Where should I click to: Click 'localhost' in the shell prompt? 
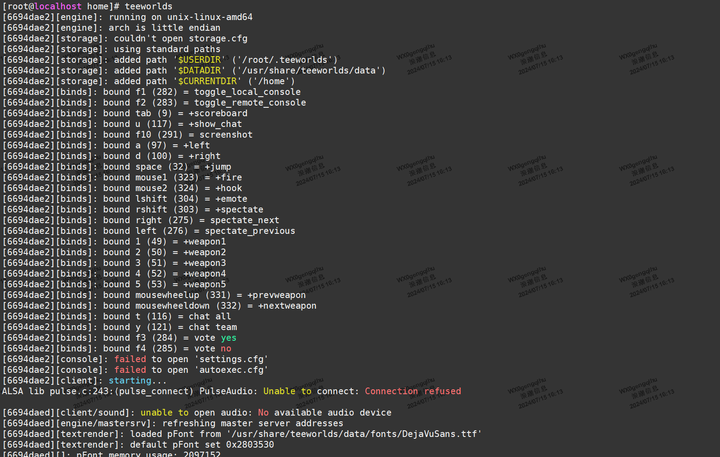(57, 6)
